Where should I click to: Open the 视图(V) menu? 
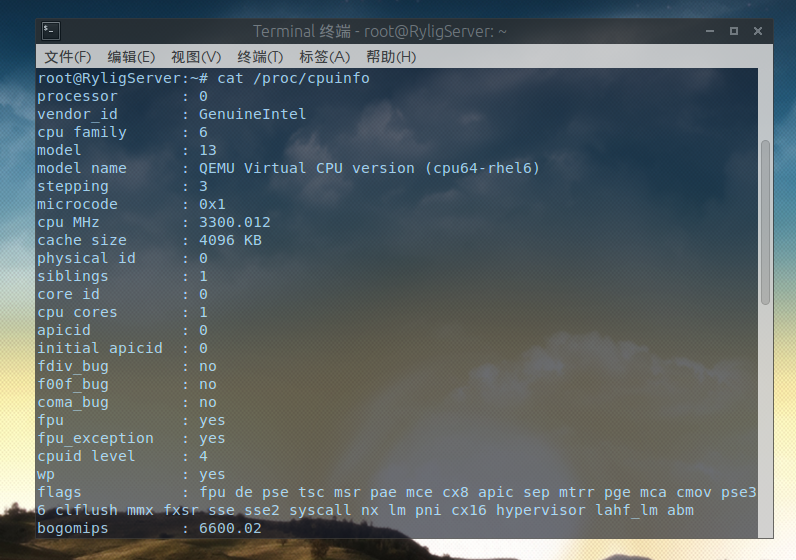pos(196,56)
